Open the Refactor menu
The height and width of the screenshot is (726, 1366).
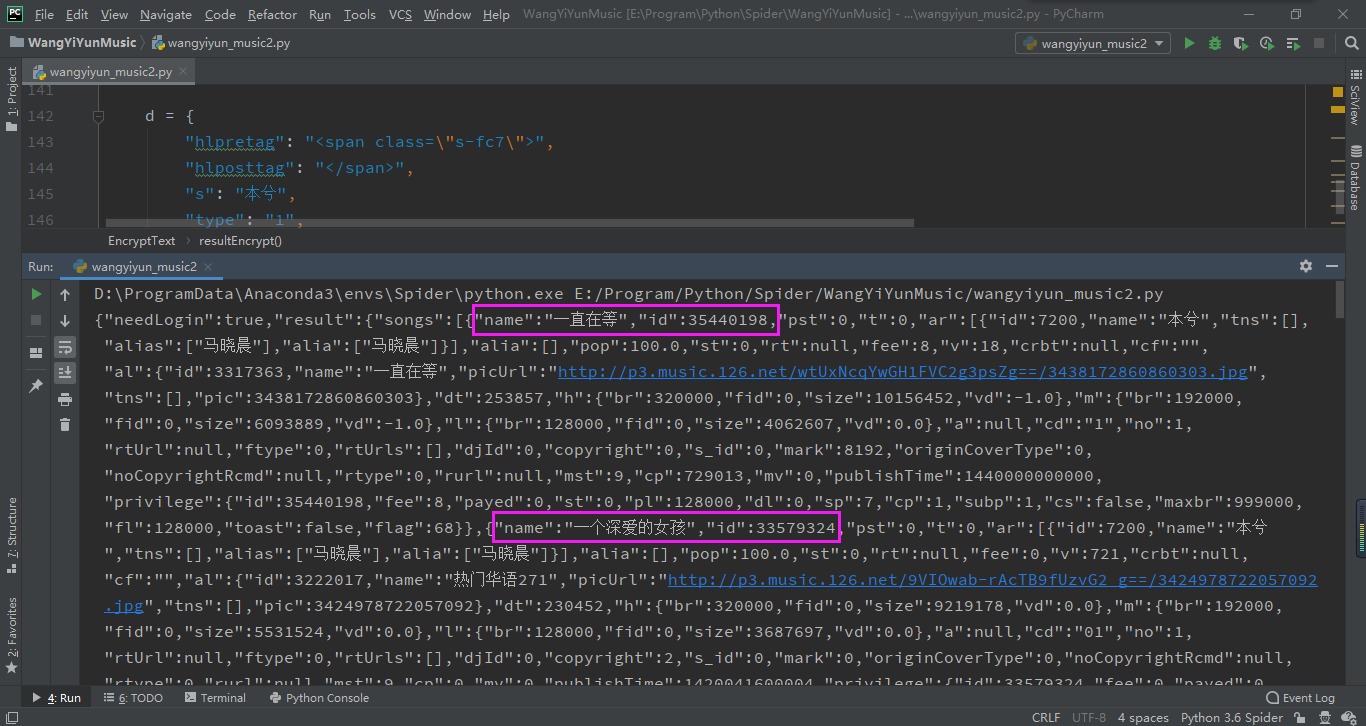tap(272, 14)
